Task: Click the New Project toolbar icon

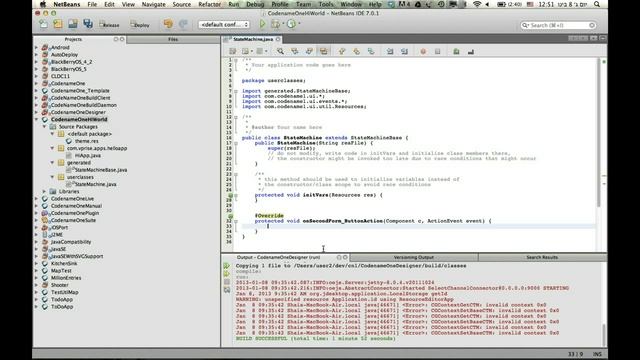Action: 58,24
